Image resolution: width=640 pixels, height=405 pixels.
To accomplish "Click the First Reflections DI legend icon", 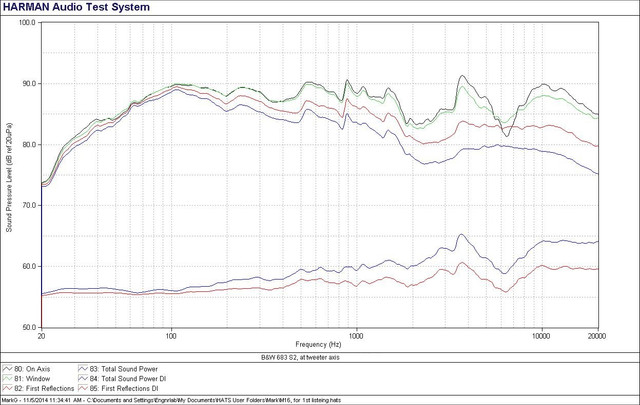I will pos(83,388).
